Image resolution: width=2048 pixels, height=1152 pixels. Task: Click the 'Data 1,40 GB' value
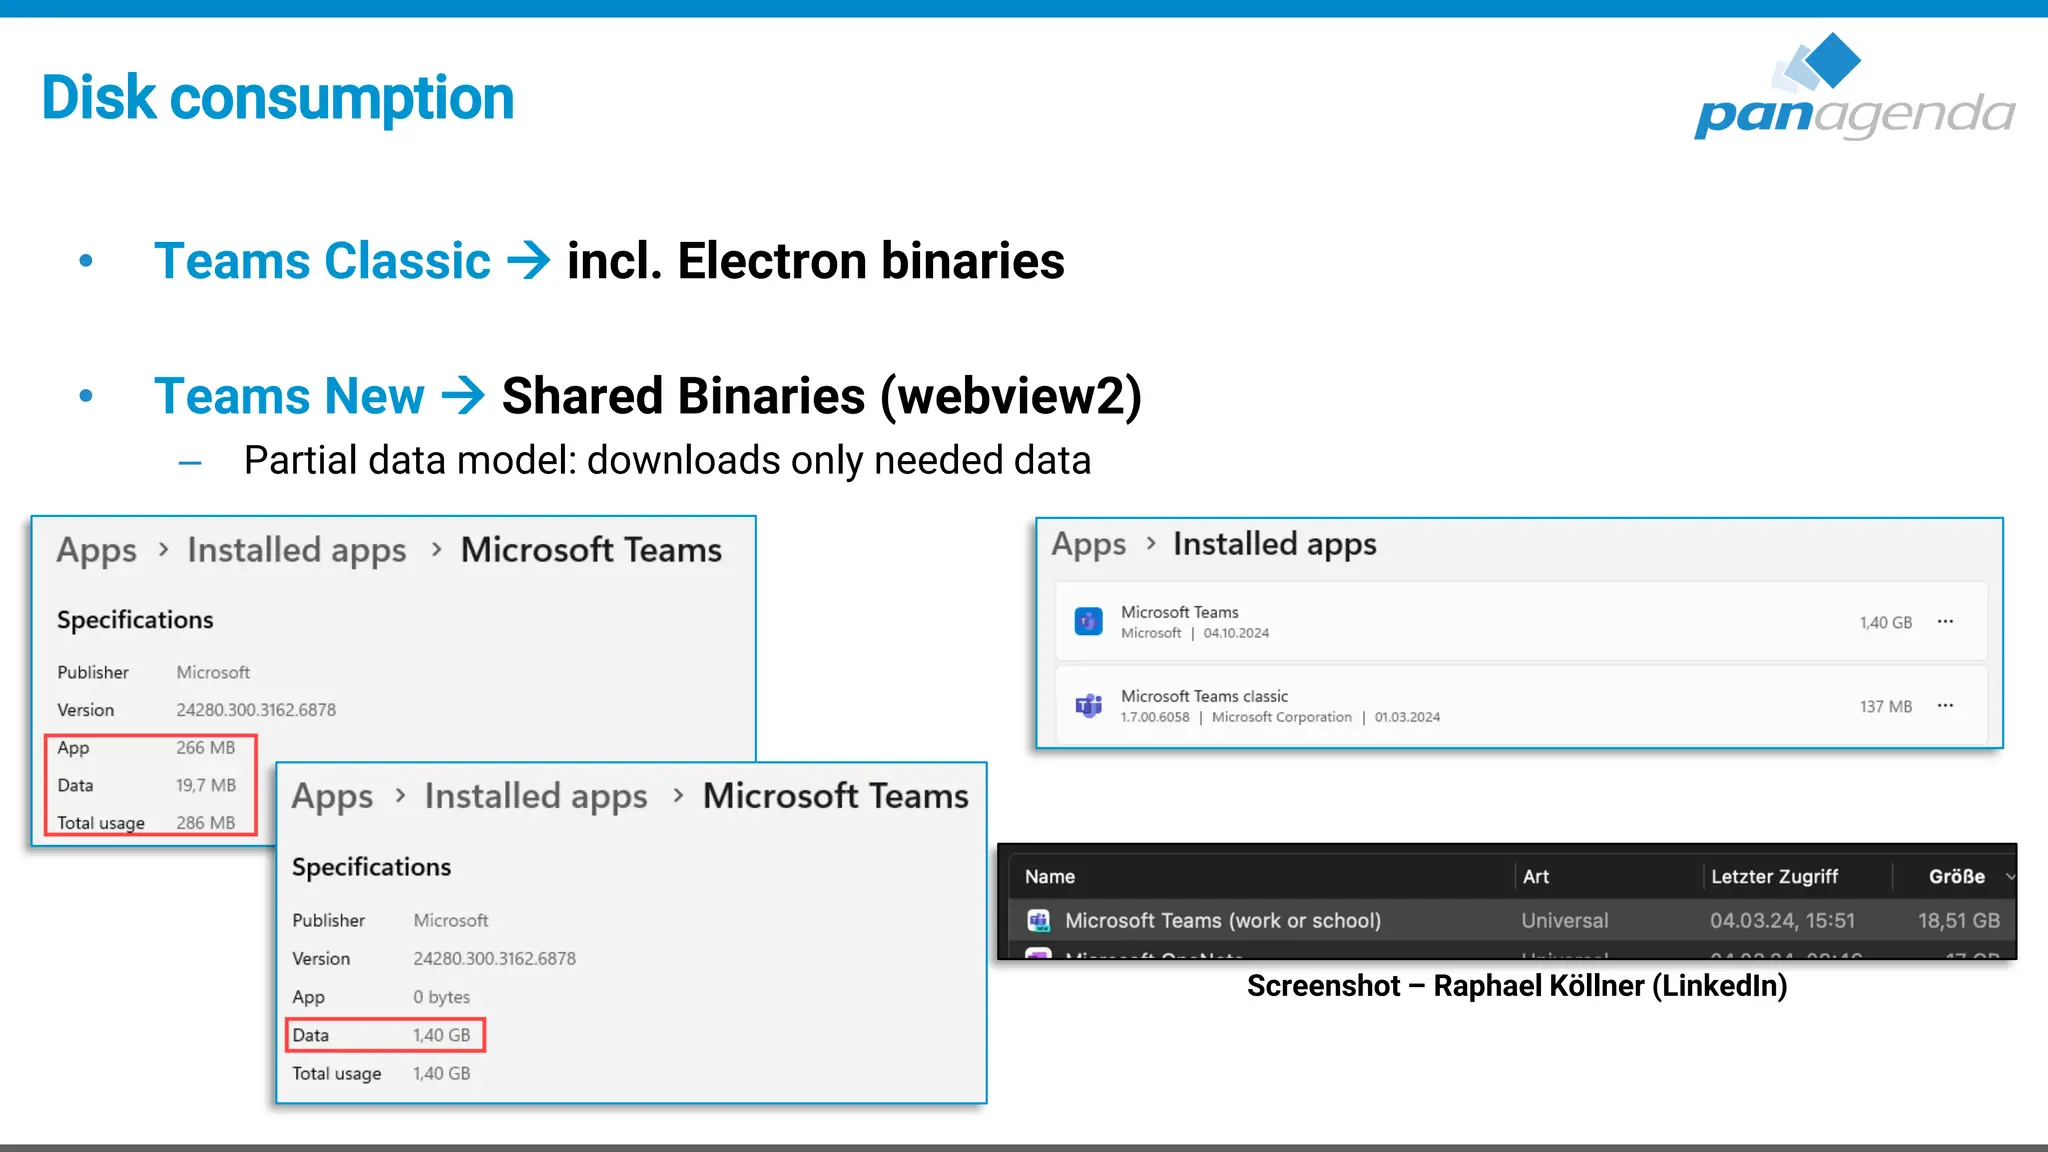coord(441,1035)
